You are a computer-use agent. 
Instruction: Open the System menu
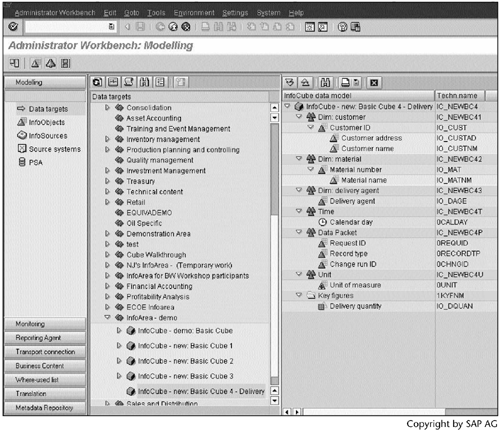click(268, 13)
